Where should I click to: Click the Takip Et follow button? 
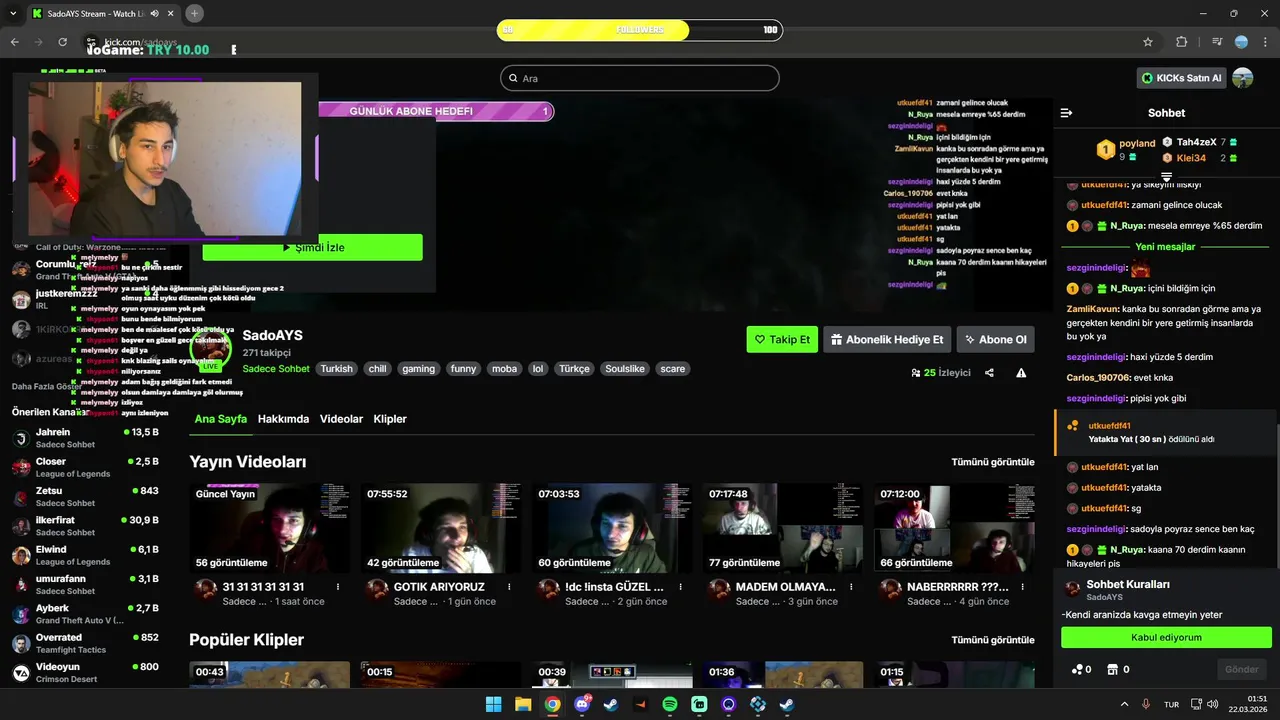pyautogui.click(x=782, y=339)
